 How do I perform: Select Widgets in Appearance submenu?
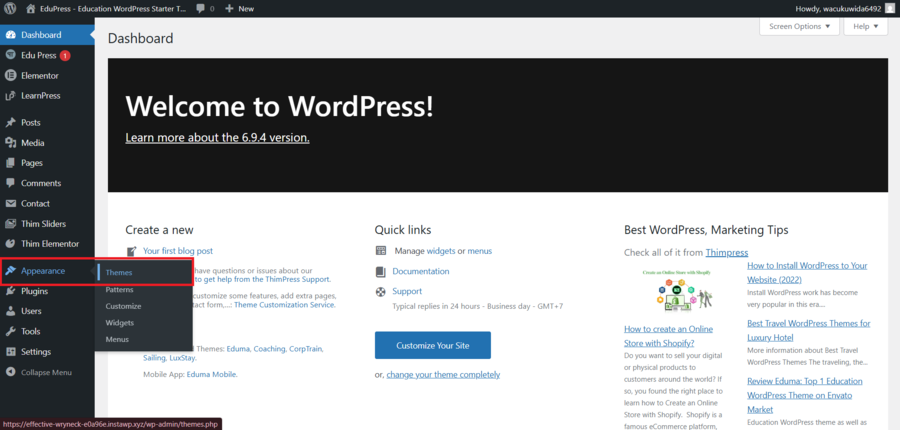tap(120, 323)
